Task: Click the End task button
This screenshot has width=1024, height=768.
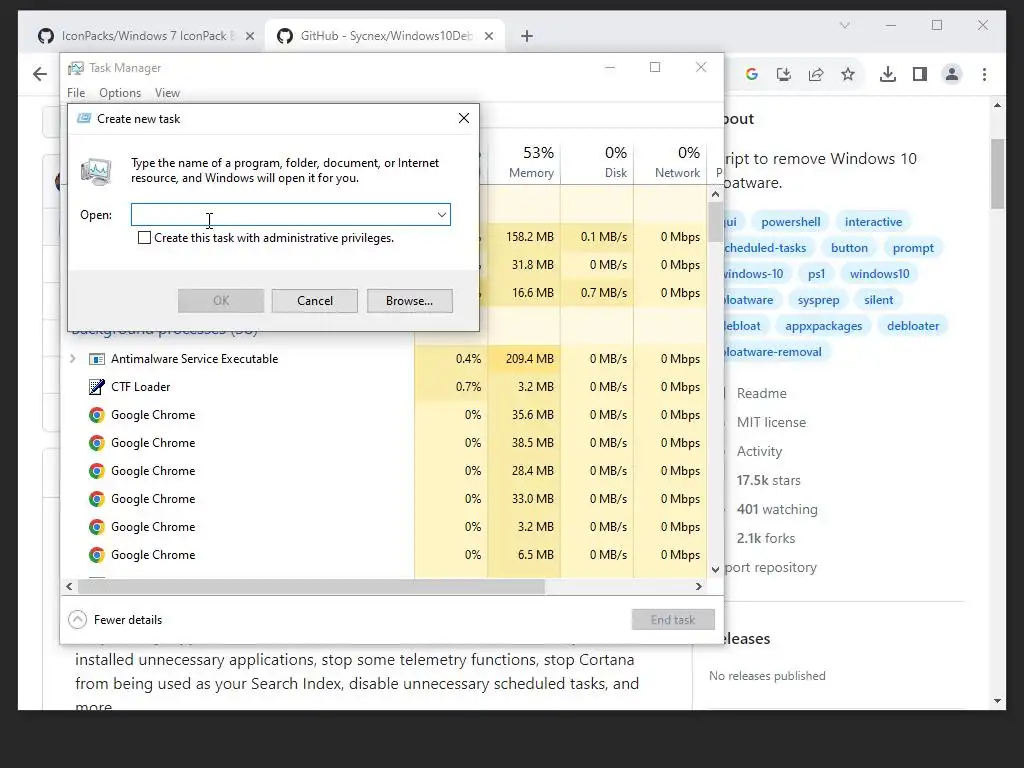Action: pos(673,620)
